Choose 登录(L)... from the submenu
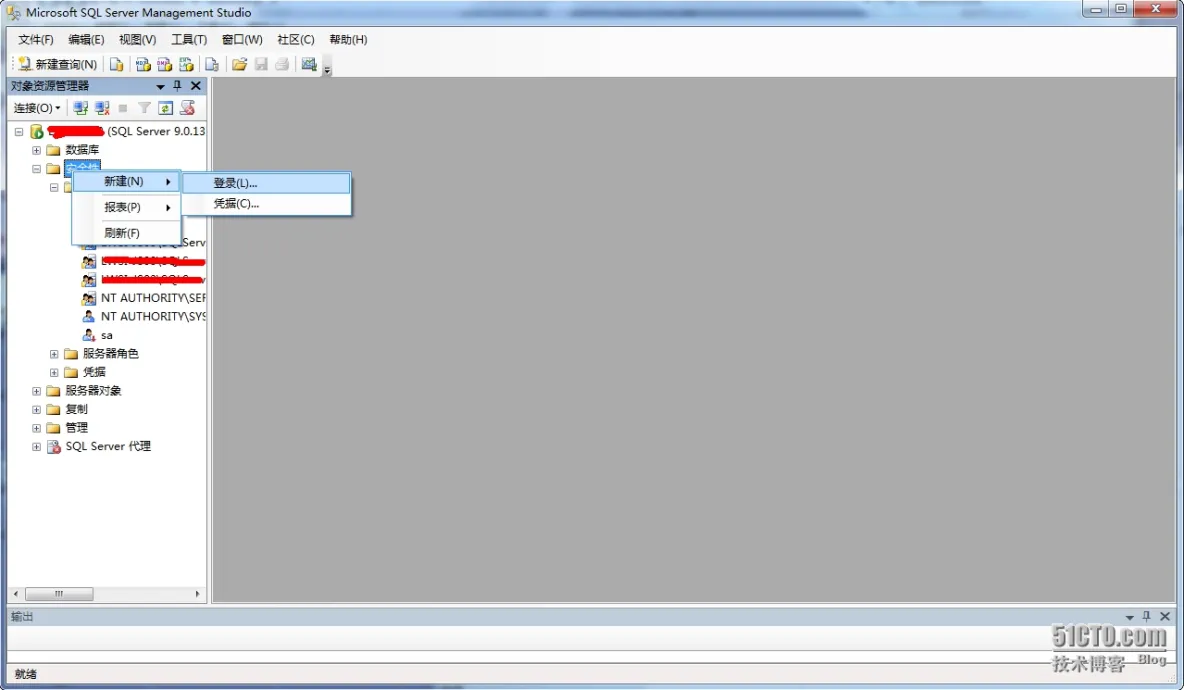The image size is (1184, 690). pyautogui.click(x=267, y=183)
